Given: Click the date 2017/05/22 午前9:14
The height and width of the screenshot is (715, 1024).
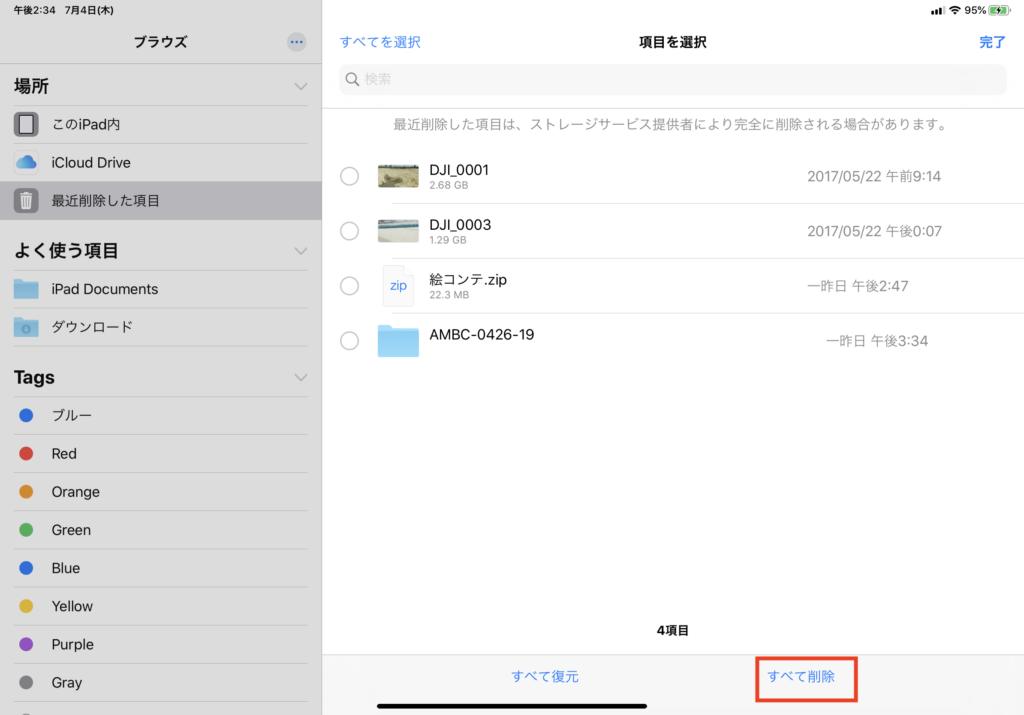Looking at the screenshot, I should point(874,176).
